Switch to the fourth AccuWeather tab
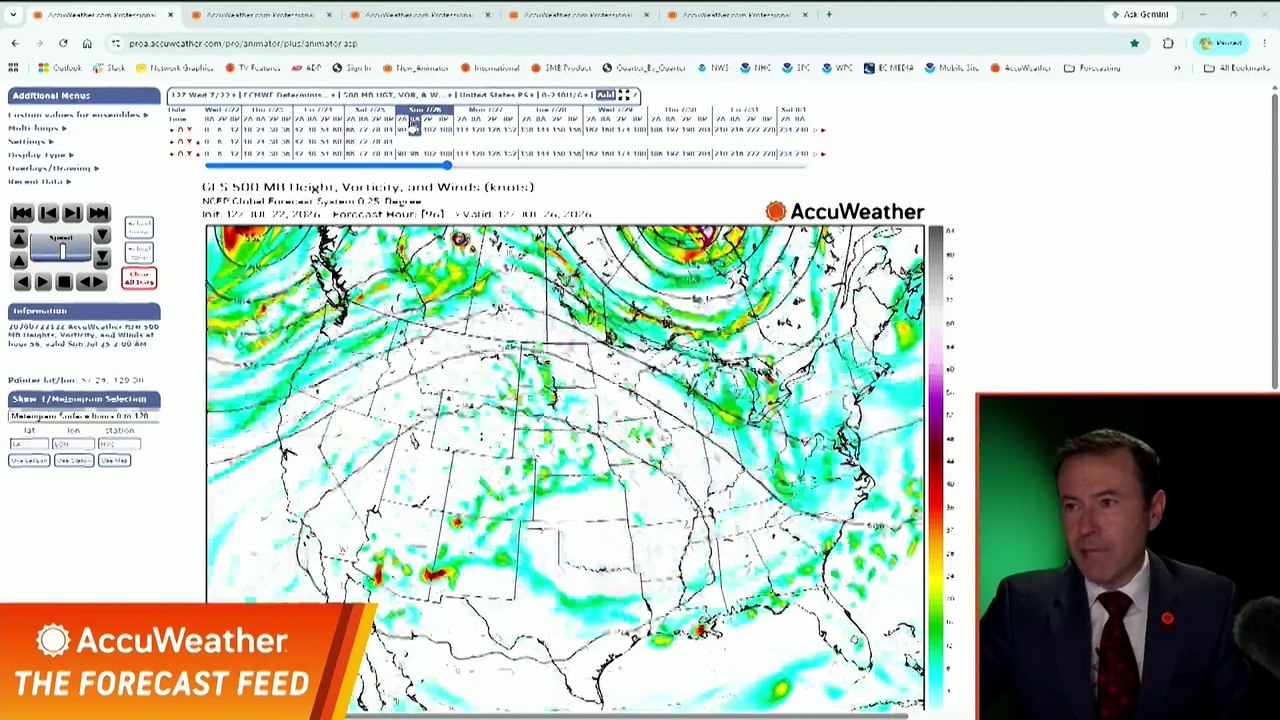1280x720 pixels. point(578,15)
